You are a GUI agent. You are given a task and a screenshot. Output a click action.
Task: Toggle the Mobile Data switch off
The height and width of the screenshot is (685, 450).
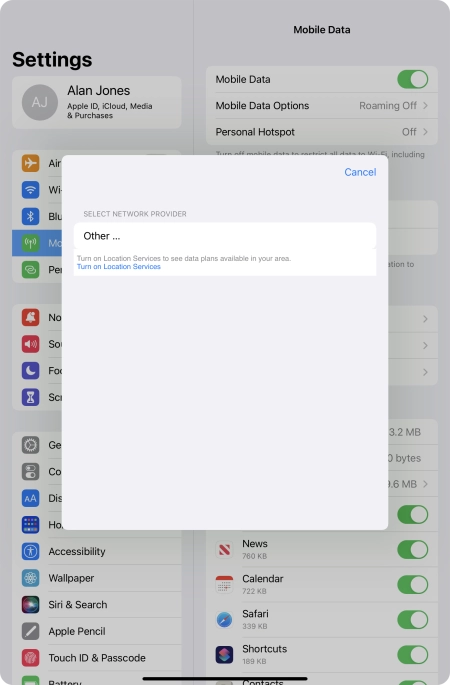[x=412, y=80]
